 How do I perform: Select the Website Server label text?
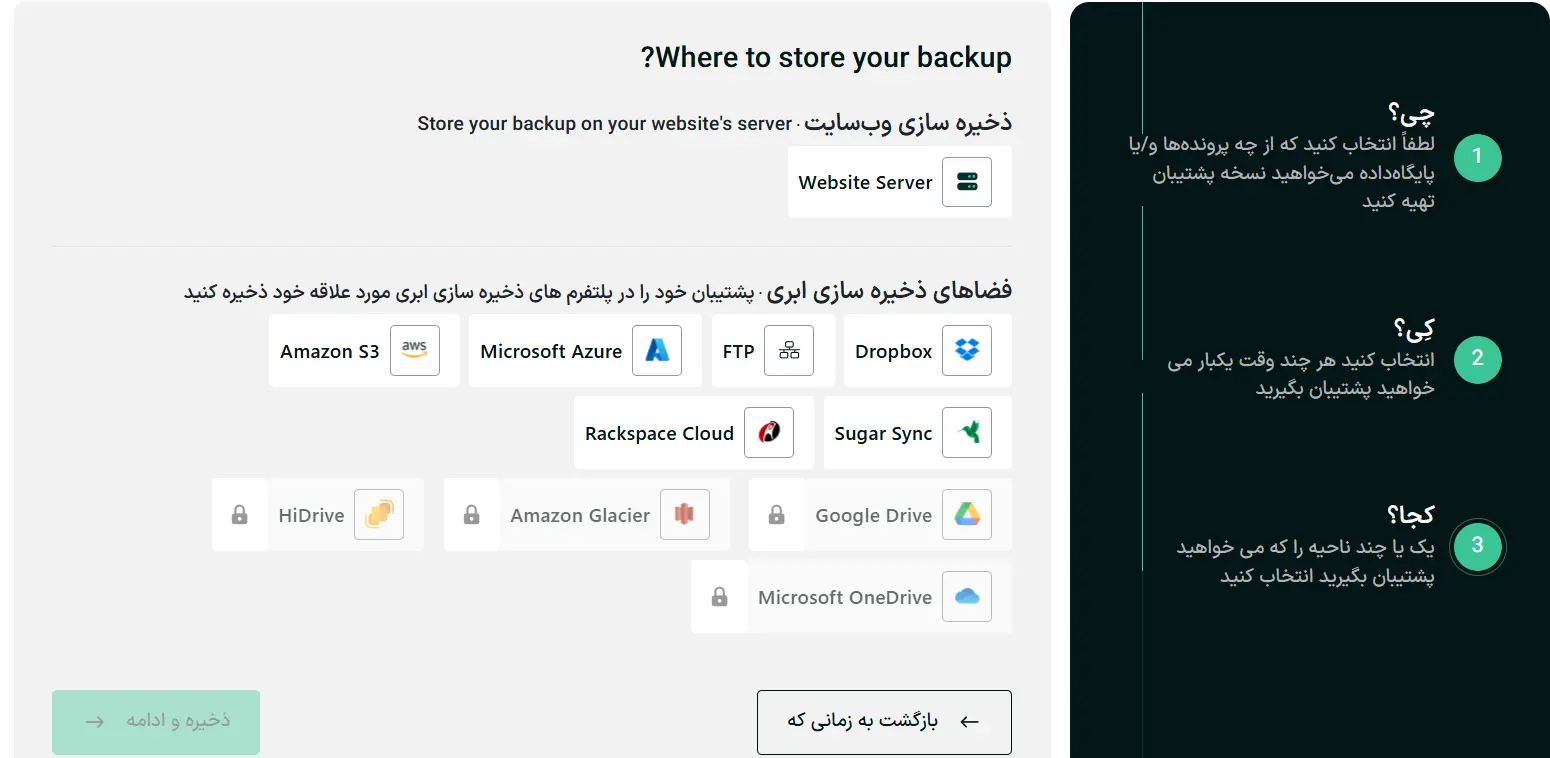[865, 182]
